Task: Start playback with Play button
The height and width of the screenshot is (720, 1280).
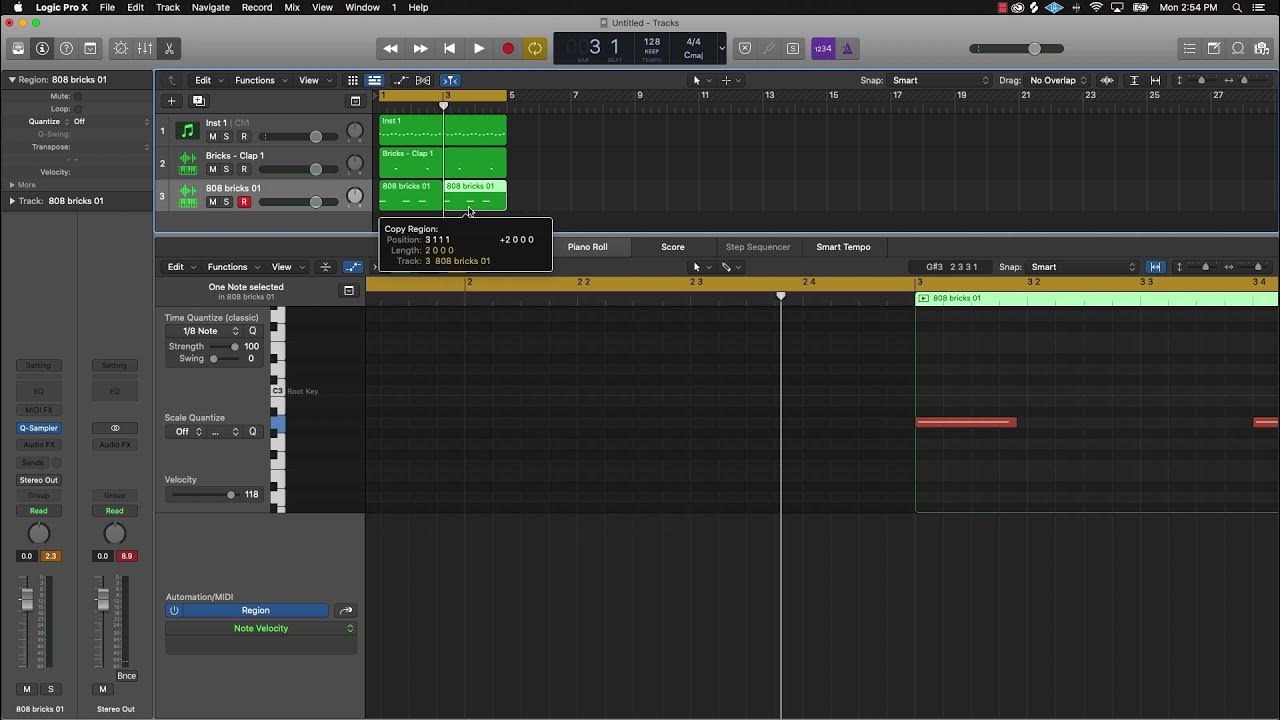Action: pos(478,48)
